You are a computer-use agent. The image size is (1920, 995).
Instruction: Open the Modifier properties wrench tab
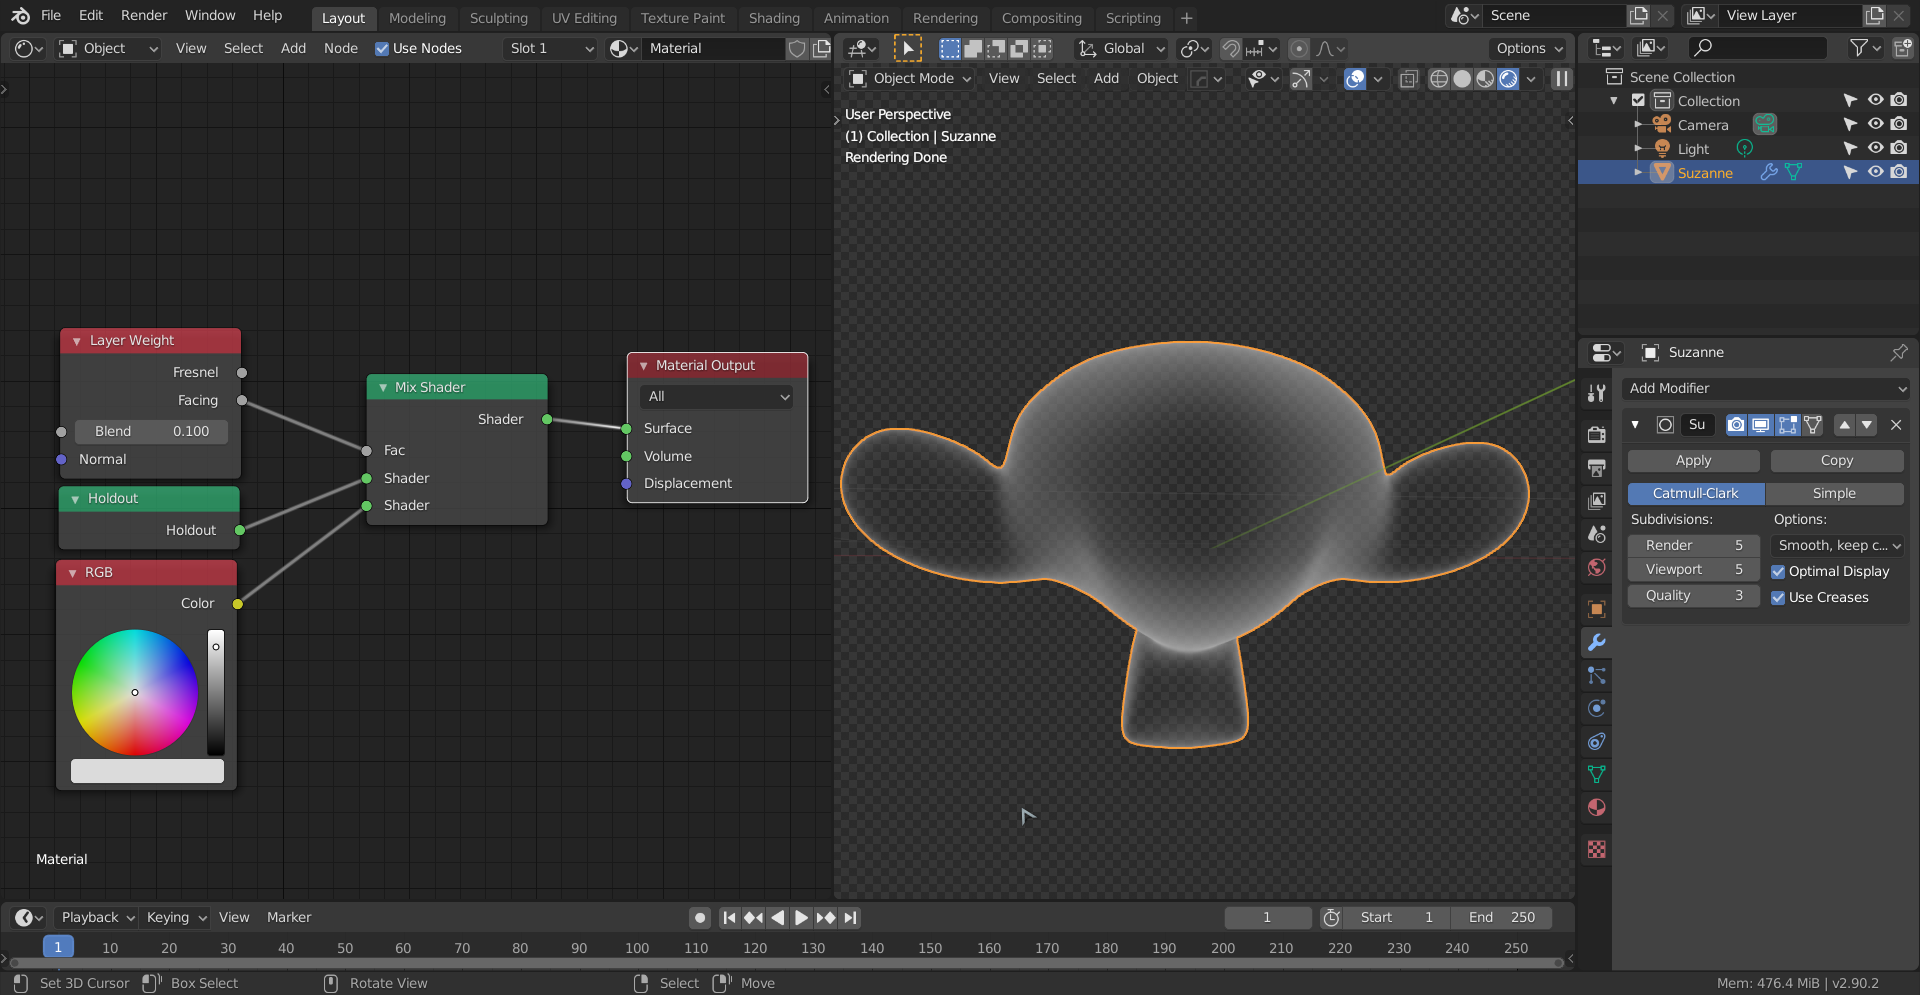point(1596,642)
